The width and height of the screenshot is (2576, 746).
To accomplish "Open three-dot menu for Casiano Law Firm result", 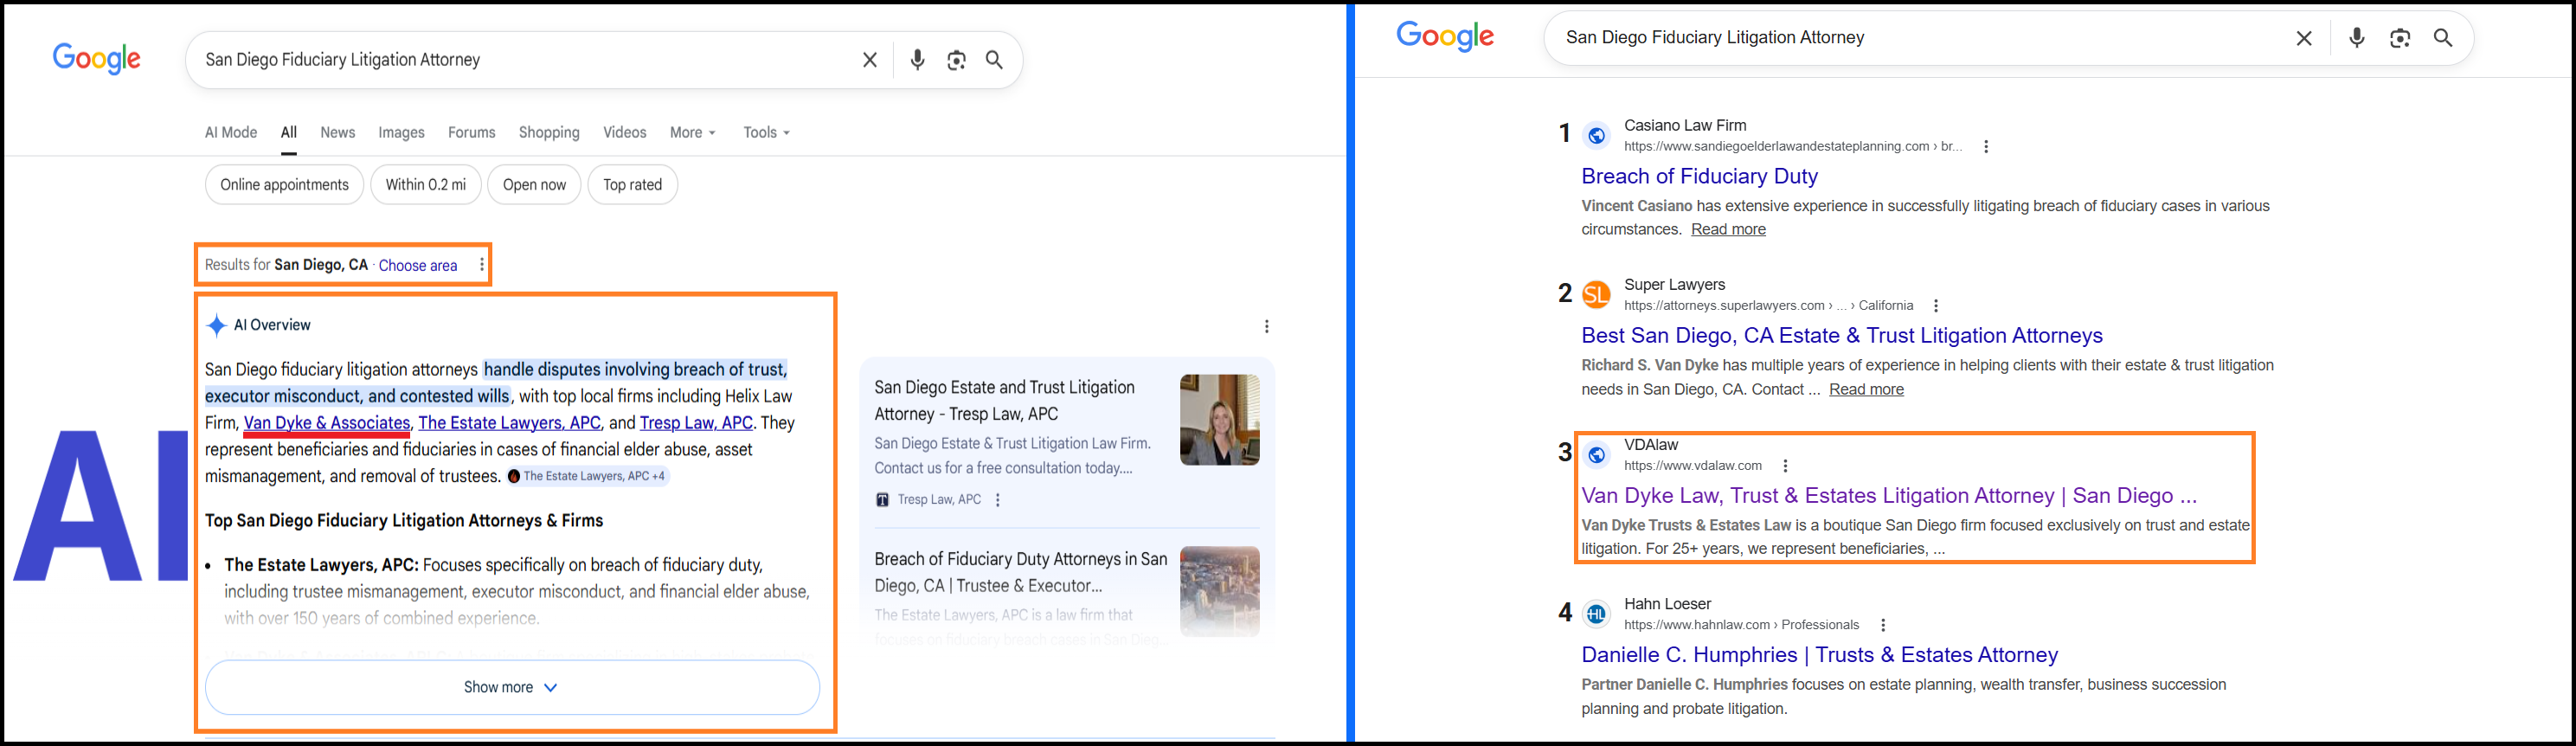I will click(1986, 147).
